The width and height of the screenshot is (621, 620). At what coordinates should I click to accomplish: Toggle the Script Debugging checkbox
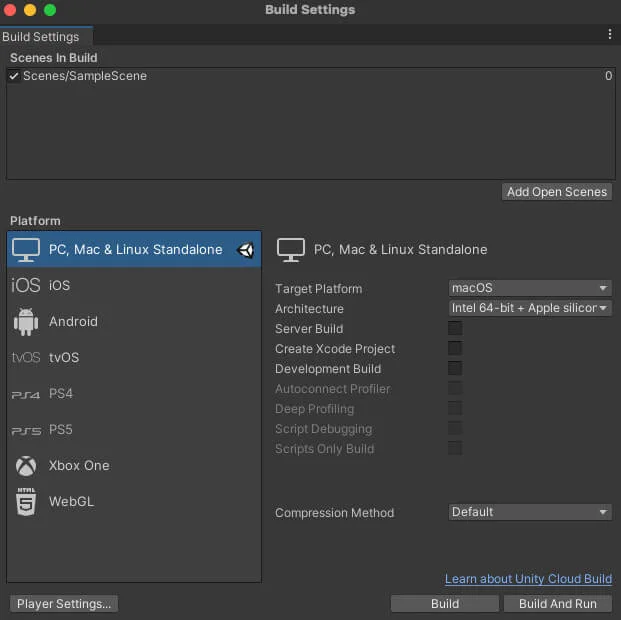pyautogui.click(x=455, y=428)
